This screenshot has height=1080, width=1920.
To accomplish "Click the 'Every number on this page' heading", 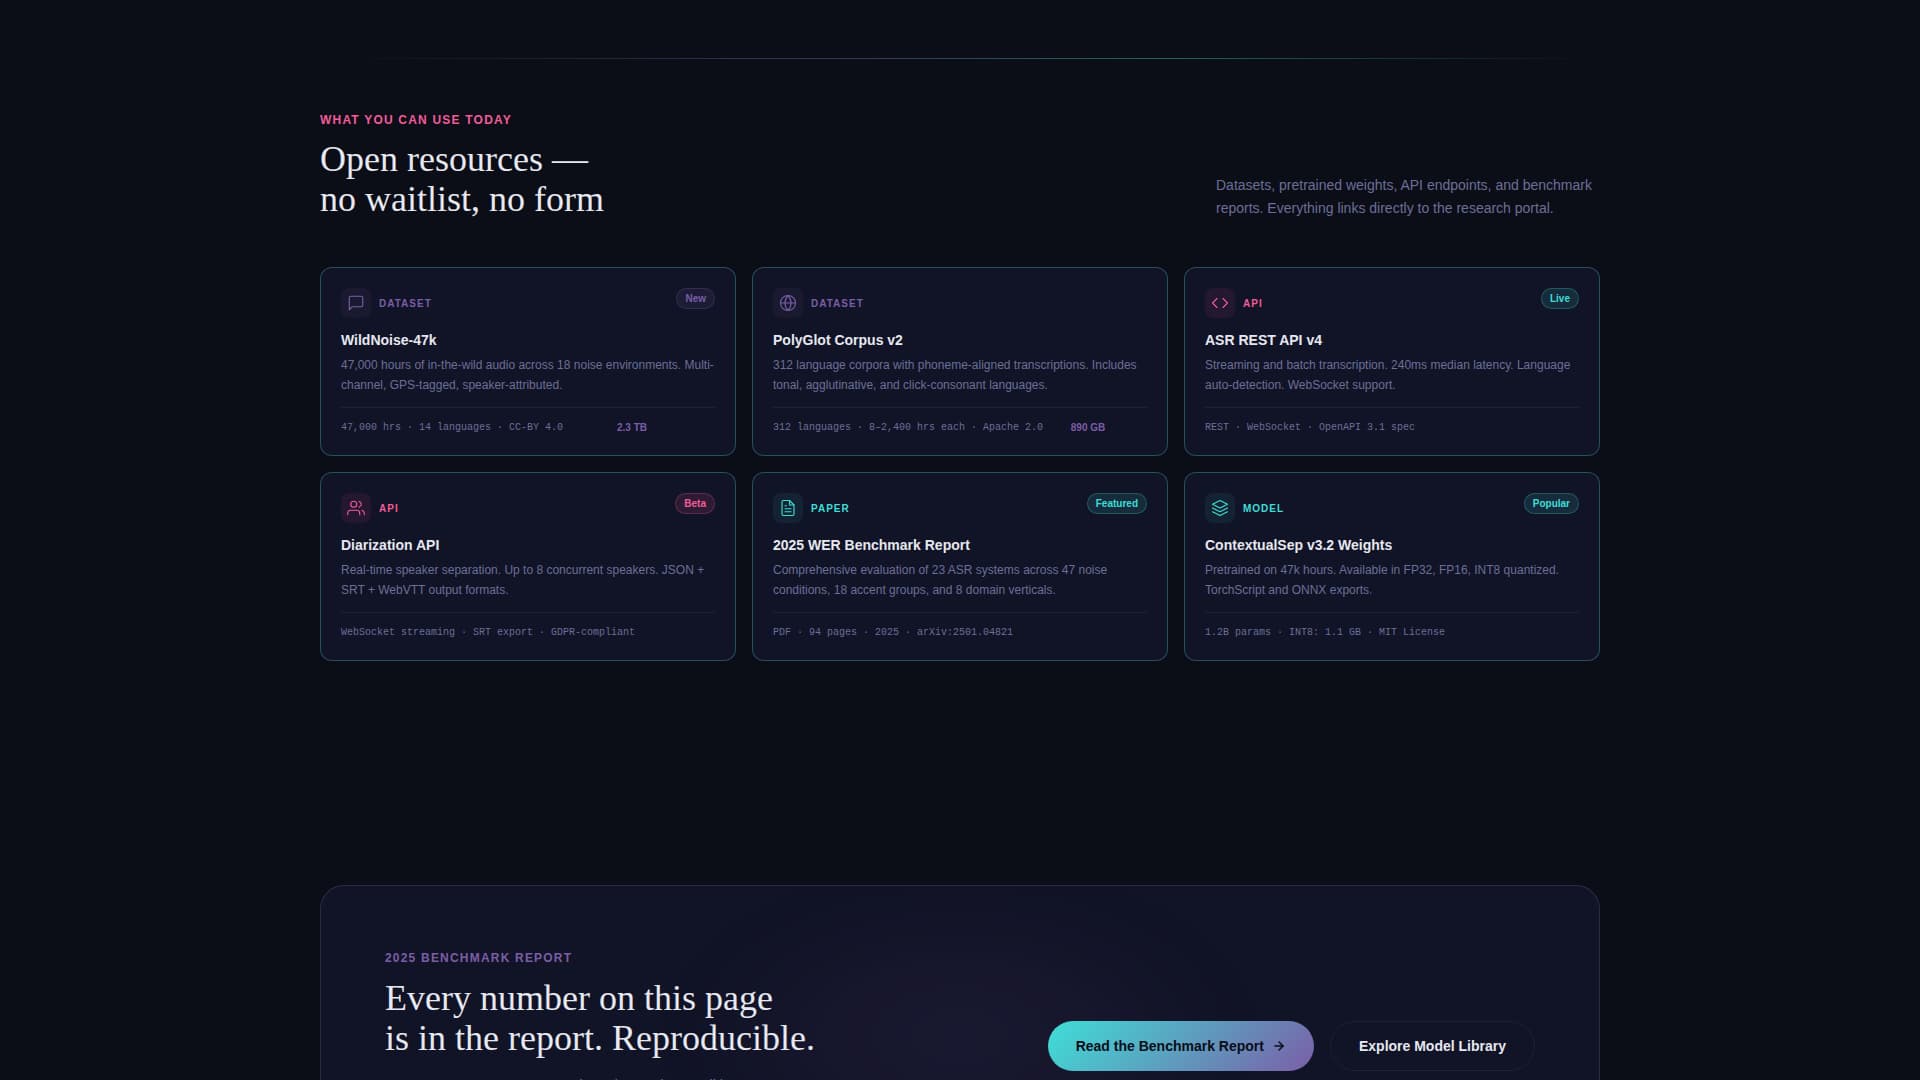I will click(x=599, y=1018).
